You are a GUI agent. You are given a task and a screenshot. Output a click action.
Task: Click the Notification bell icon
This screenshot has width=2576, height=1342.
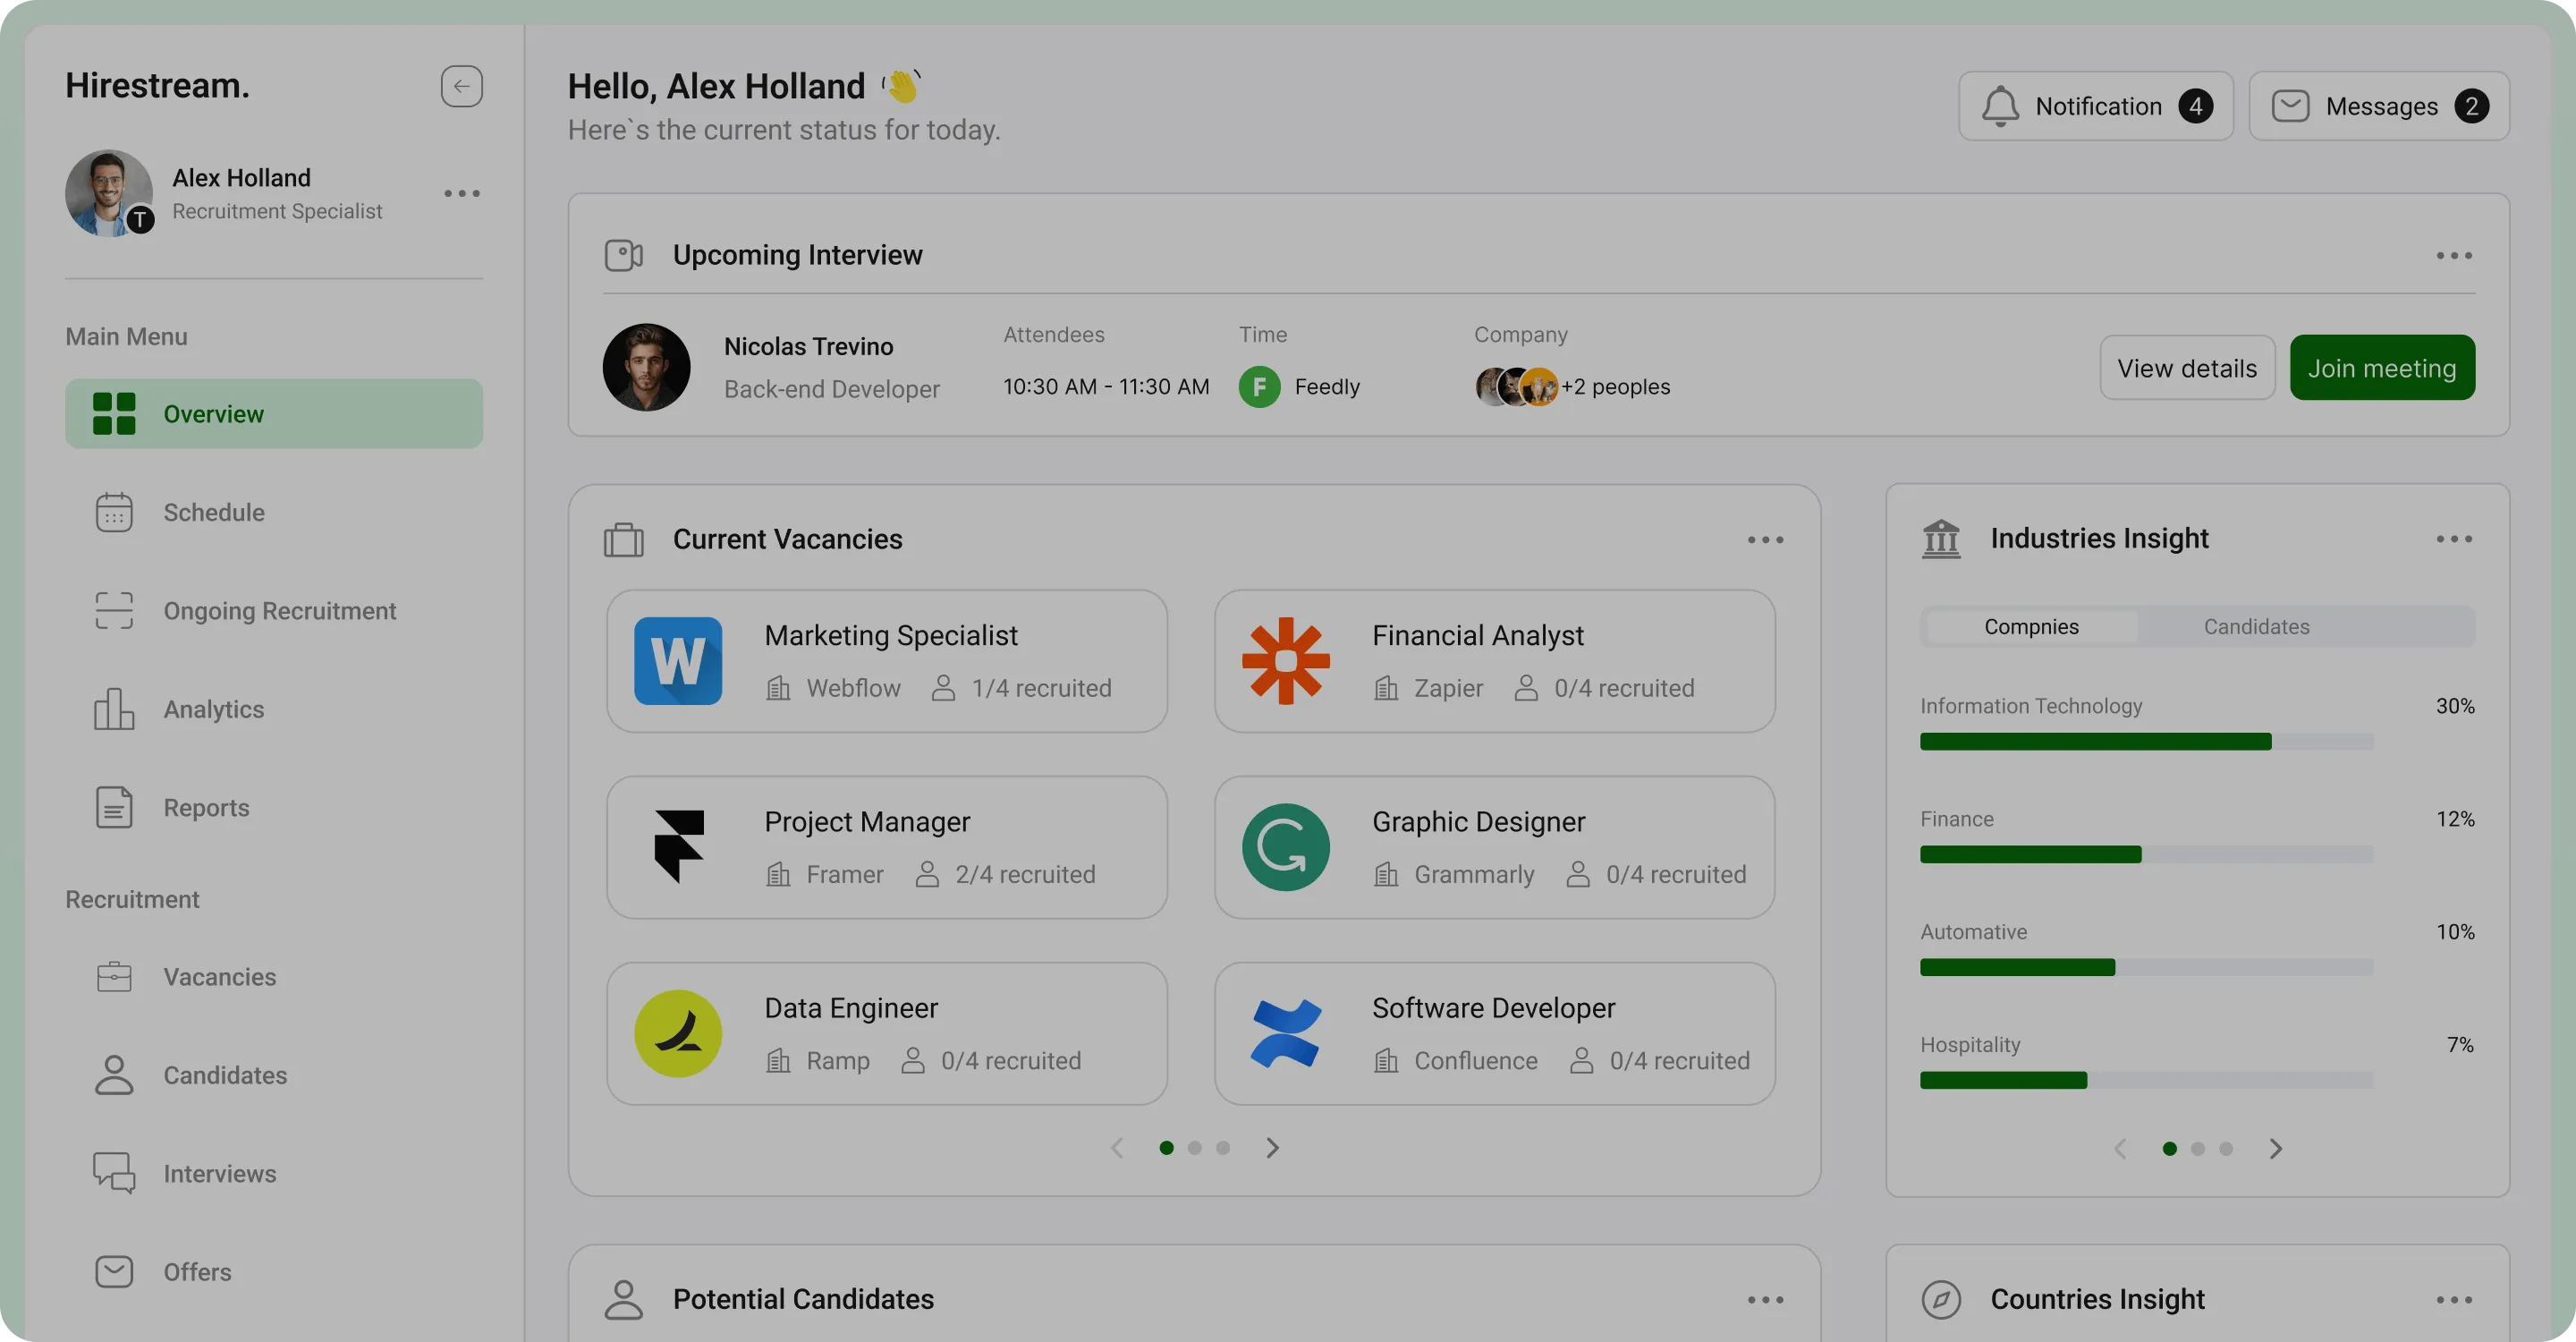[x=2000, y=106]
